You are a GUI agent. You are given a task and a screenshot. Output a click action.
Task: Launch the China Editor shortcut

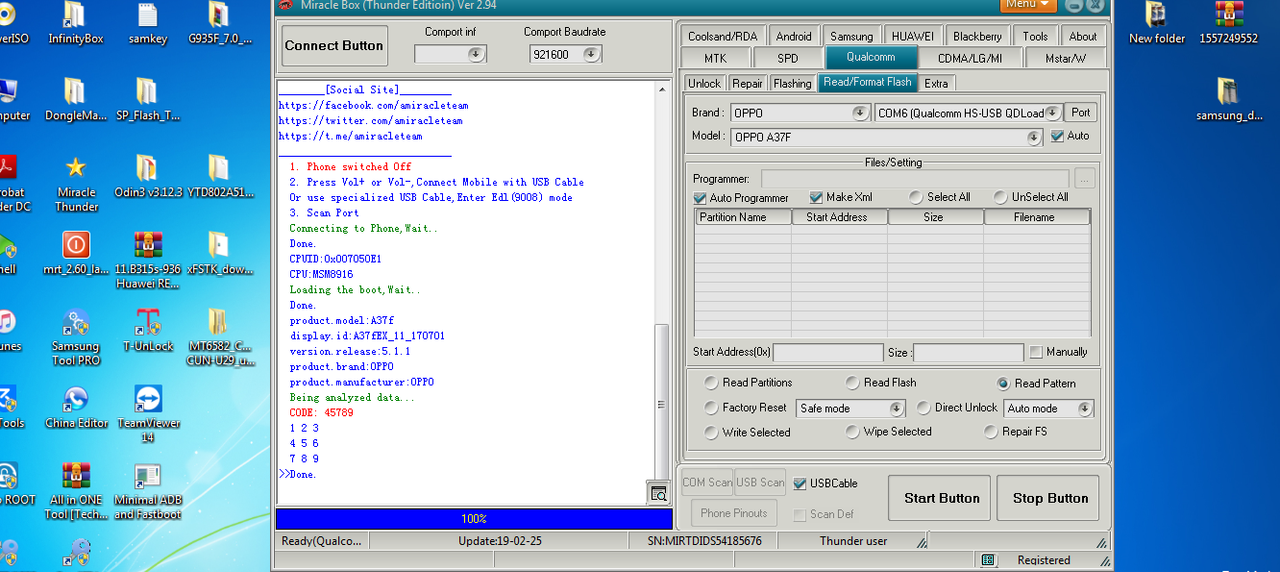click(x=76, y=406)
